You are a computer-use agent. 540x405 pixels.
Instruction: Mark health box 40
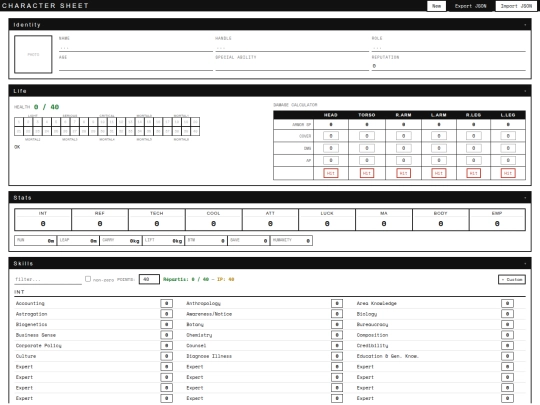(195, 131)
